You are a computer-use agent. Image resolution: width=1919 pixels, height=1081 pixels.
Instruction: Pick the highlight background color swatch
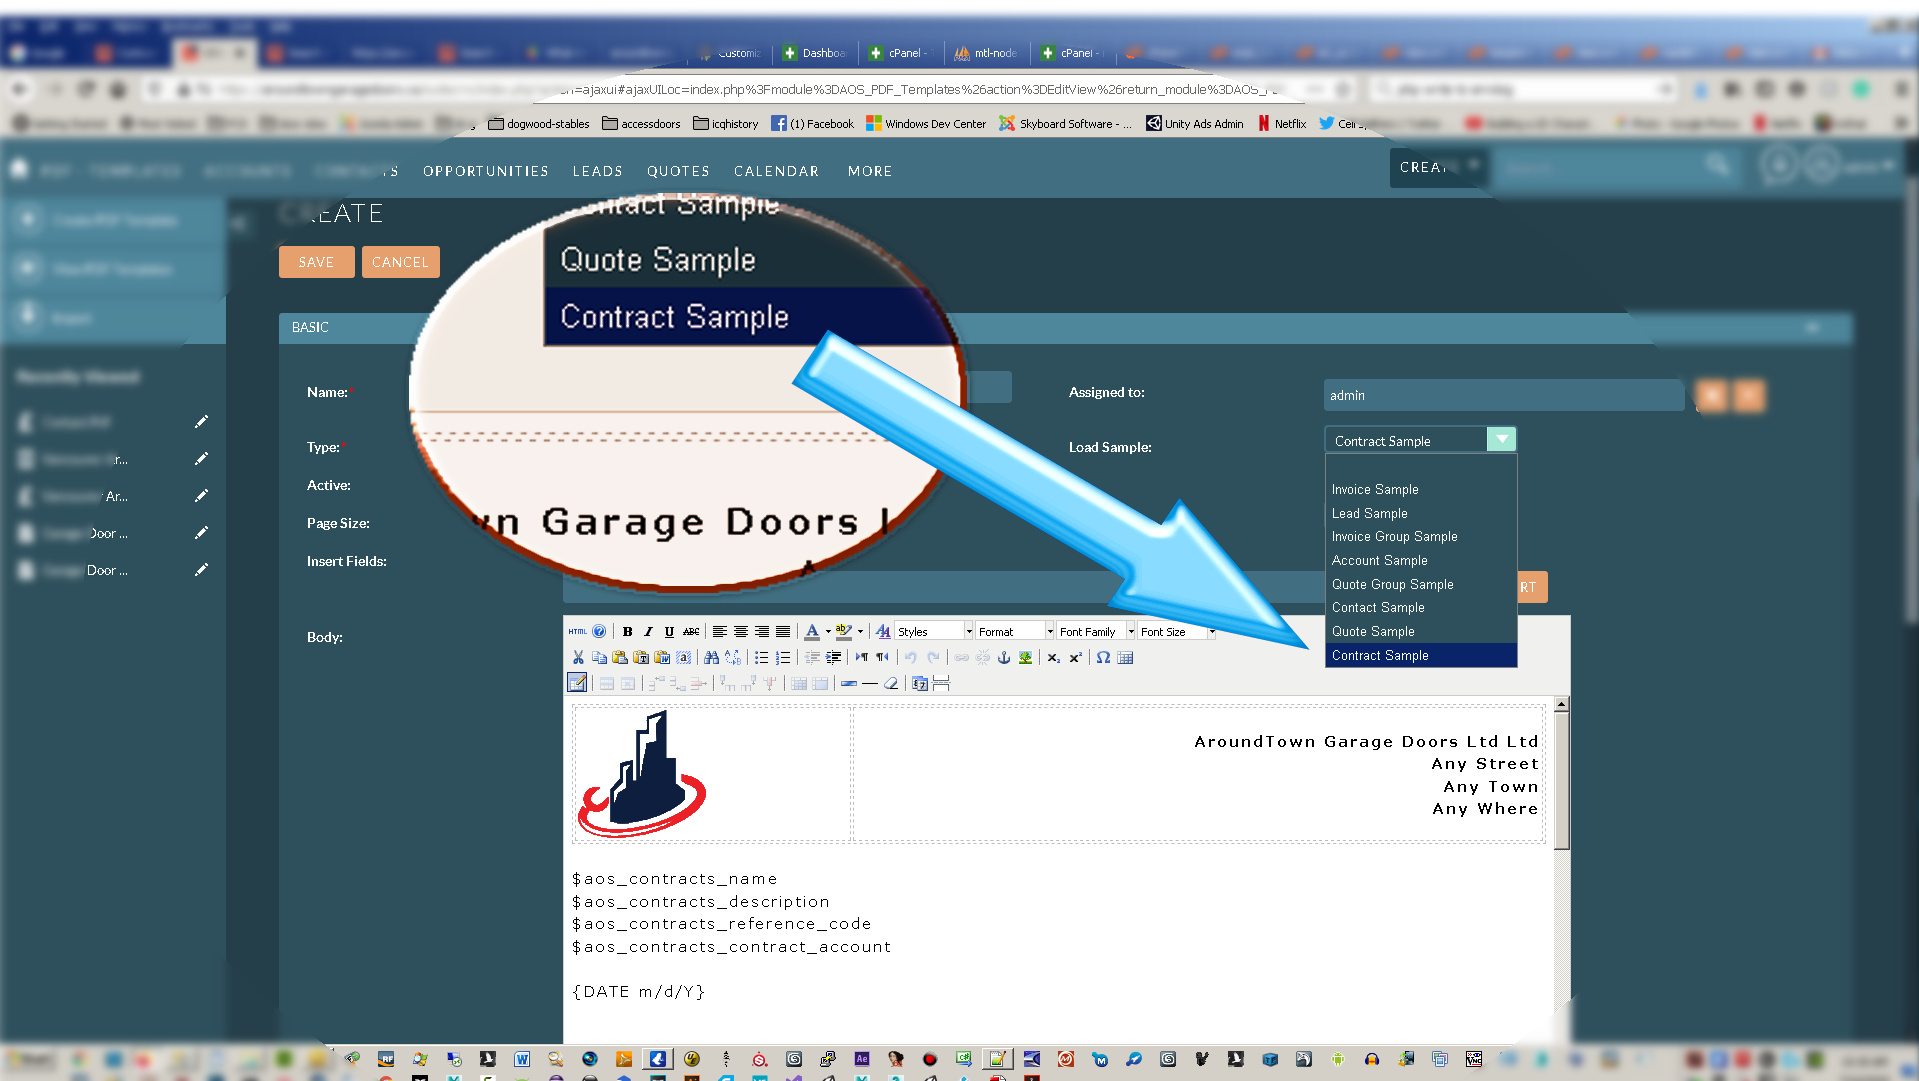tap(844, 632)
